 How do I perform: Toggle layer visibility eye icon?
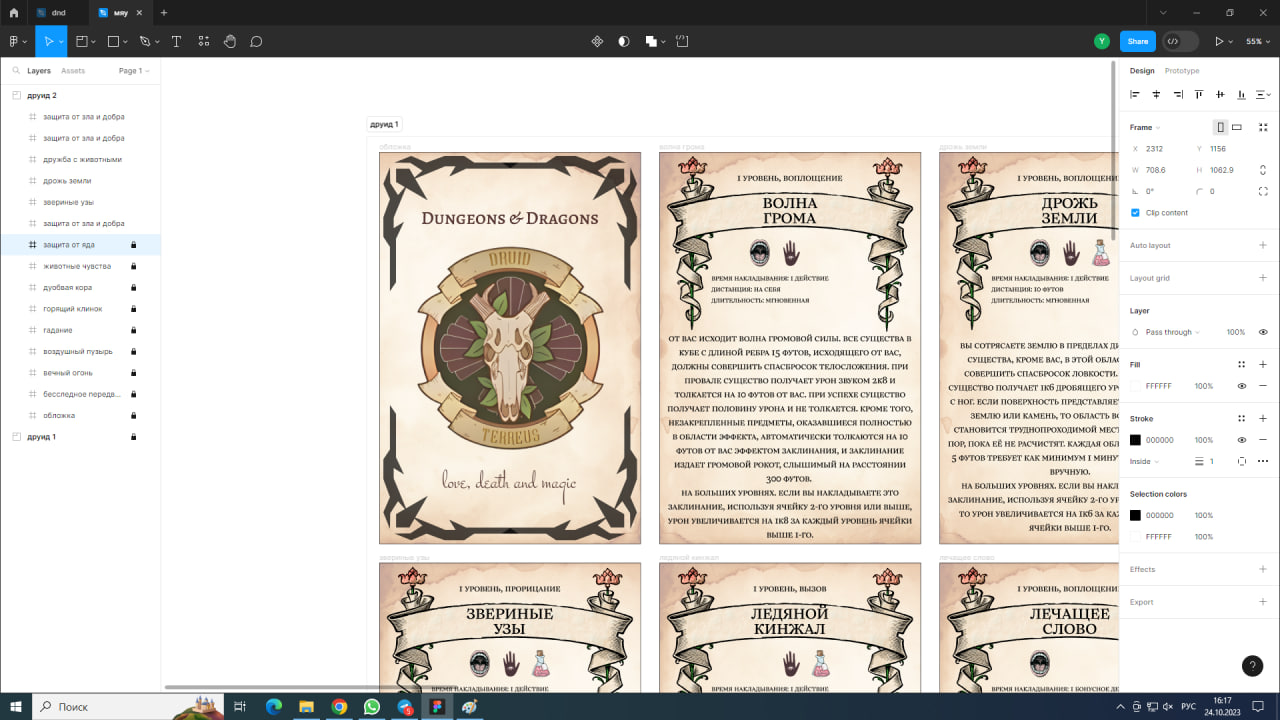[1263, 332]
